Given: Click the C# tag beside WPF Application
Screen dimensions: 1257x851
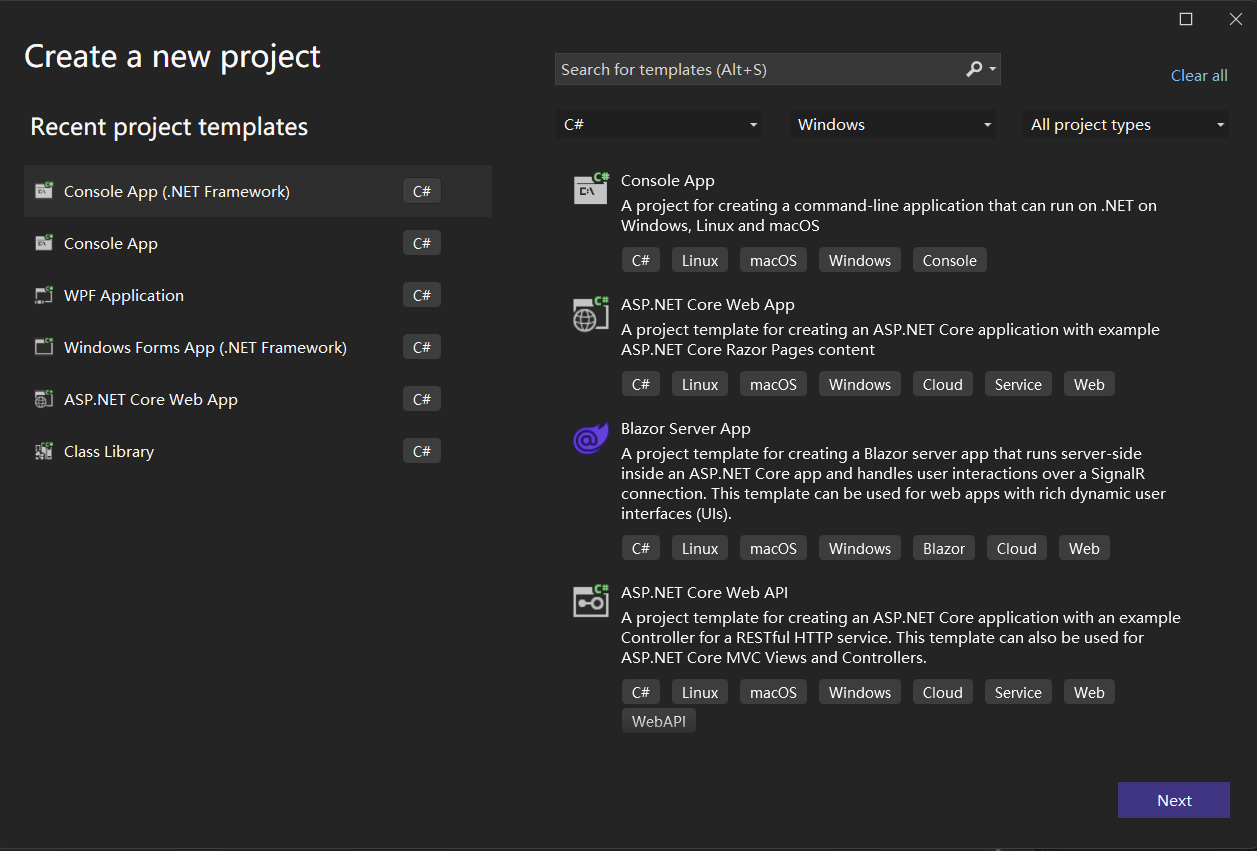Looking at the screenshot, I should pyautogui.click(x=422, y=295).
